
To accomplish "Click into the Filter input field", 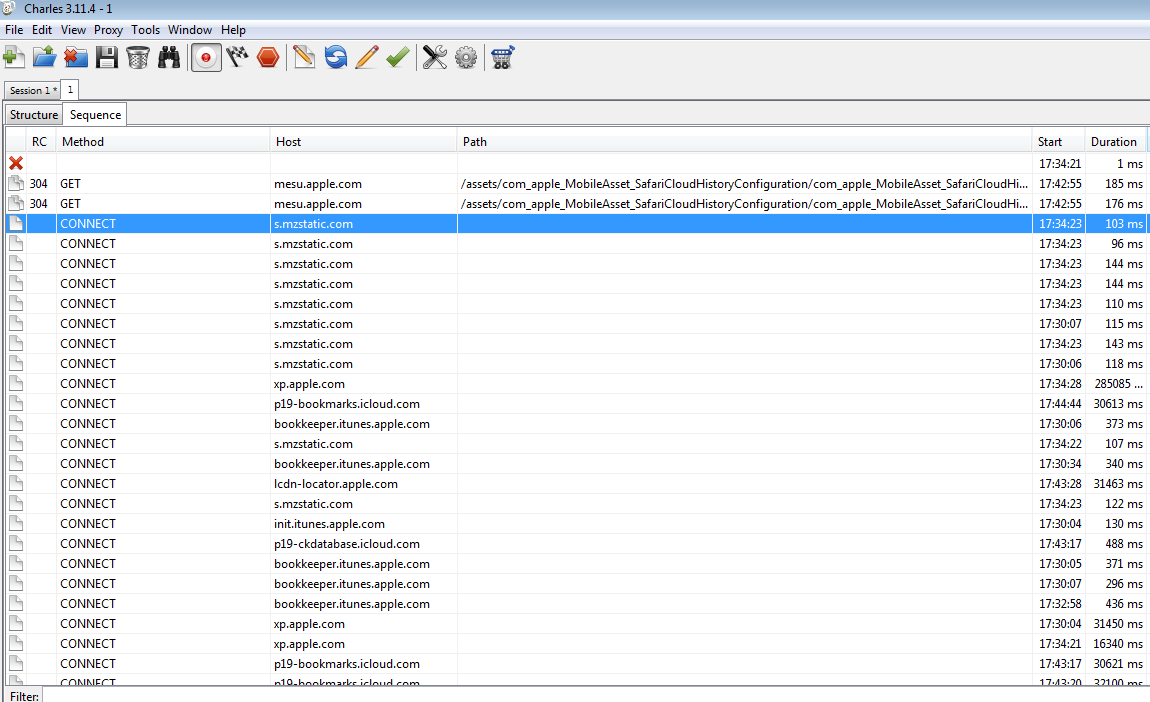I will (x=594, y=696).
